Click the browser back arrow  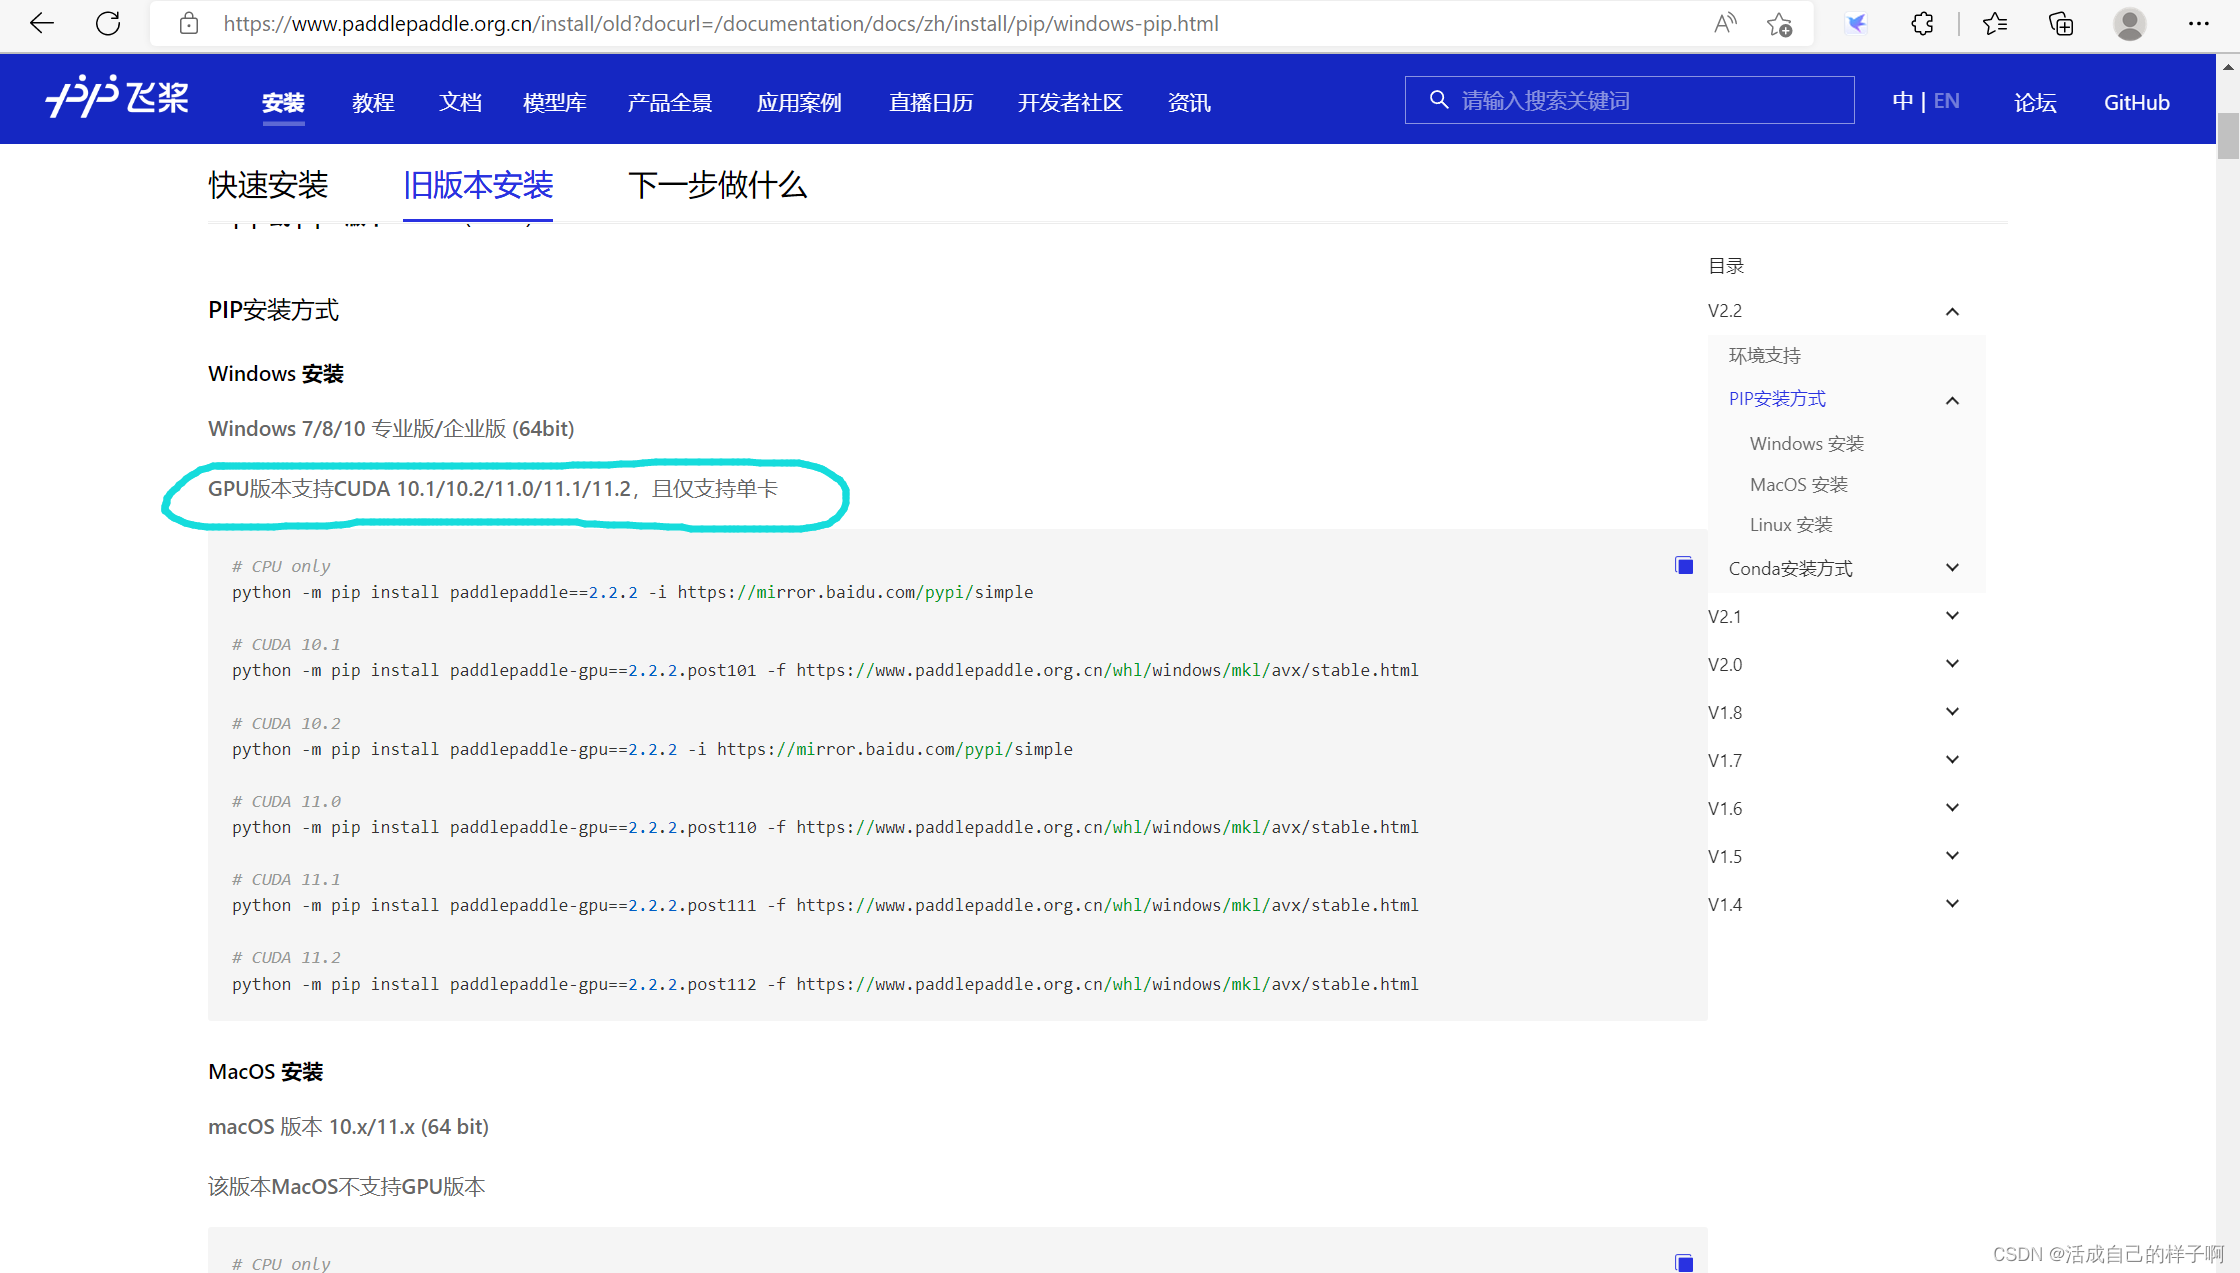pos(42,23)
